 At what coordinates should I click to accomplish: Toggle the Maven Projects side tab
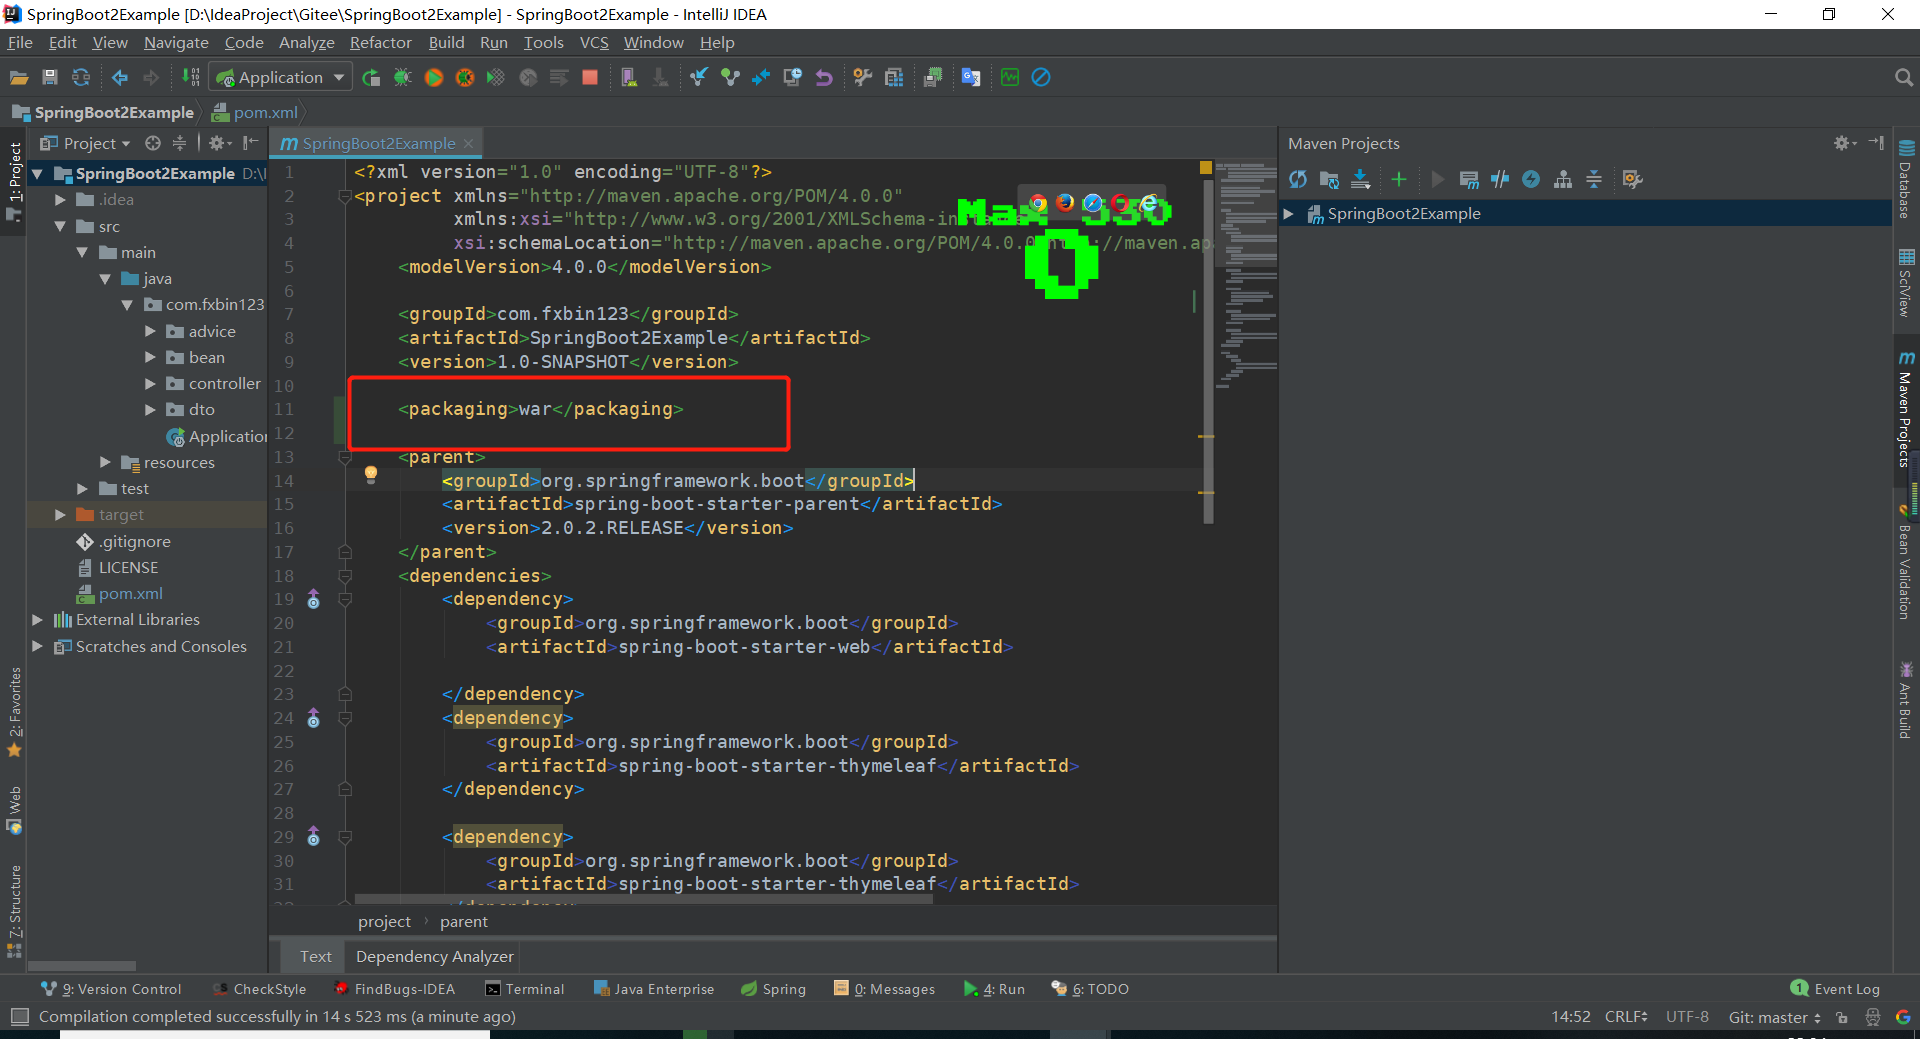(1906, 409)
